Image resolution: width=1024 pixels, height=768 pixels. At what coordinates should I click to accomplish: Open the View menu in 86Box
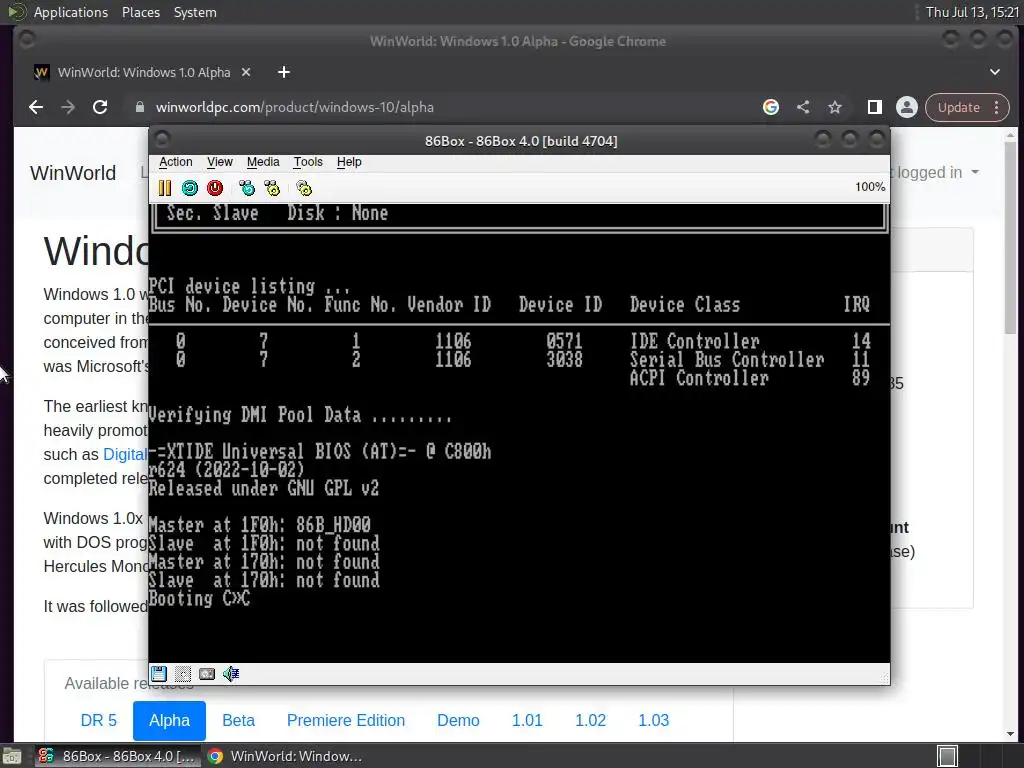click(219, 162)
